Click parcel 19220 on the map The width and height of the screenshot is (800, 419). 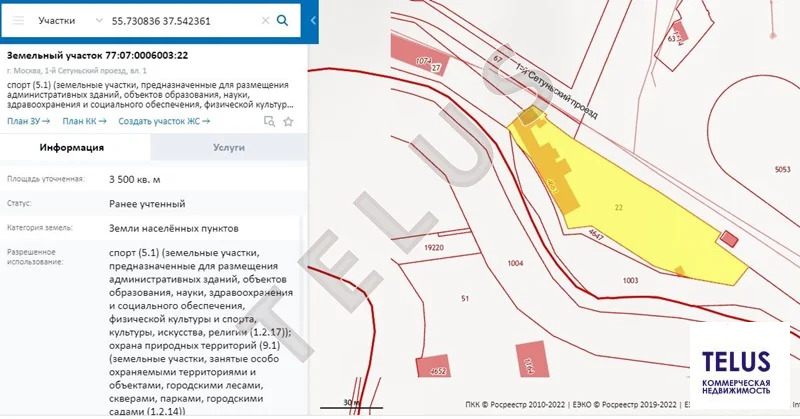click(433, 246)
